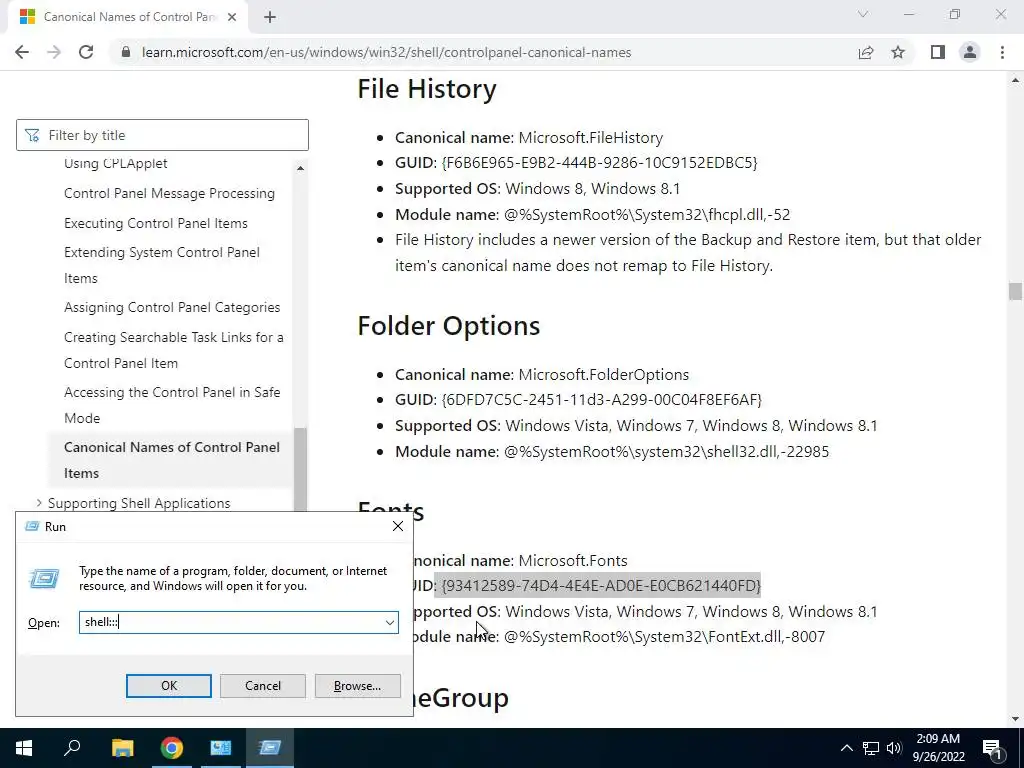Click the Run dialog title icon

tap(31, 526)
